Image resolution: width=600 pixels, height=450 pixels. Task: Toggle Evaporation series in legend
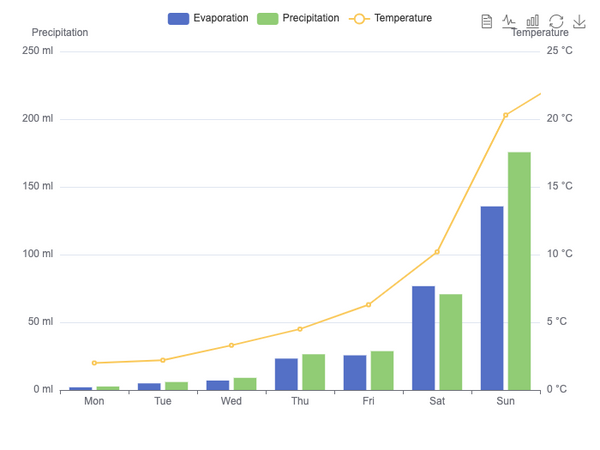(208, 18)
